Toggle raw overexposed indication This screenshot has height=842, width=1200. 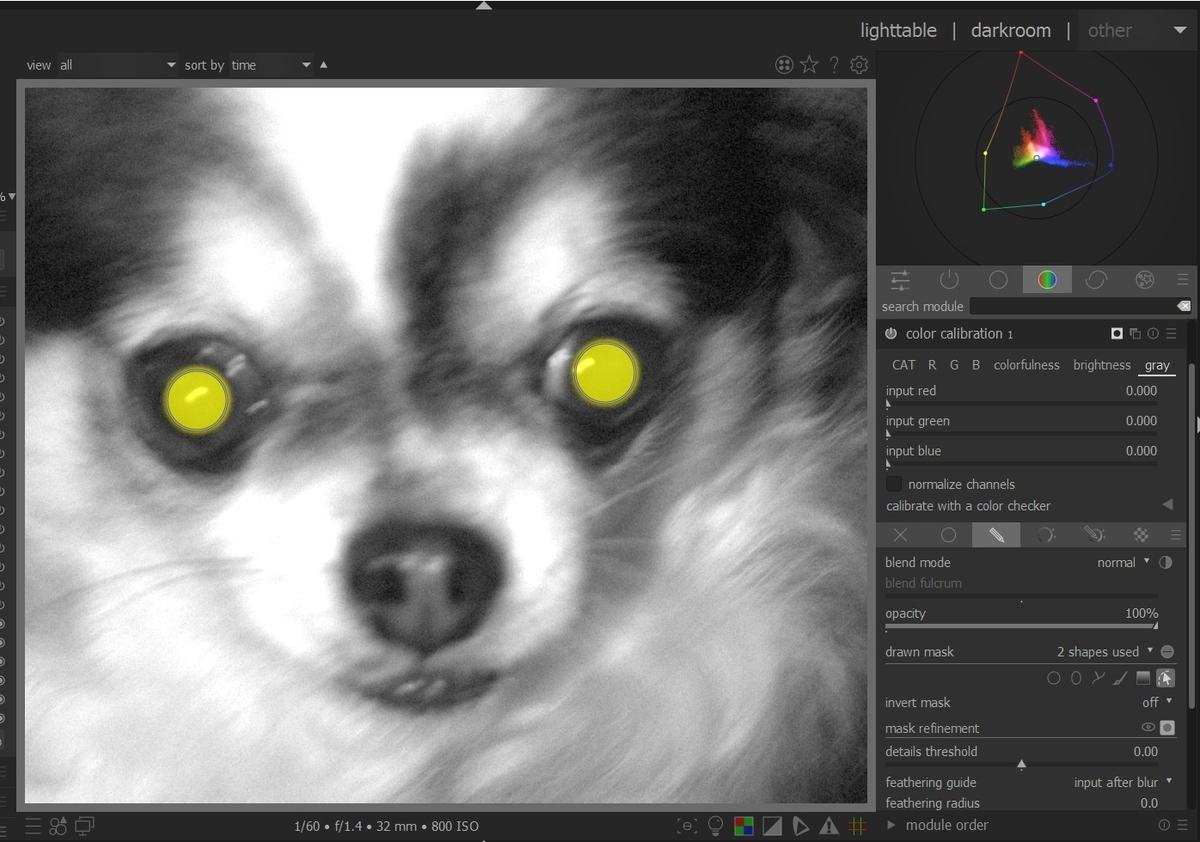(743, 826)
